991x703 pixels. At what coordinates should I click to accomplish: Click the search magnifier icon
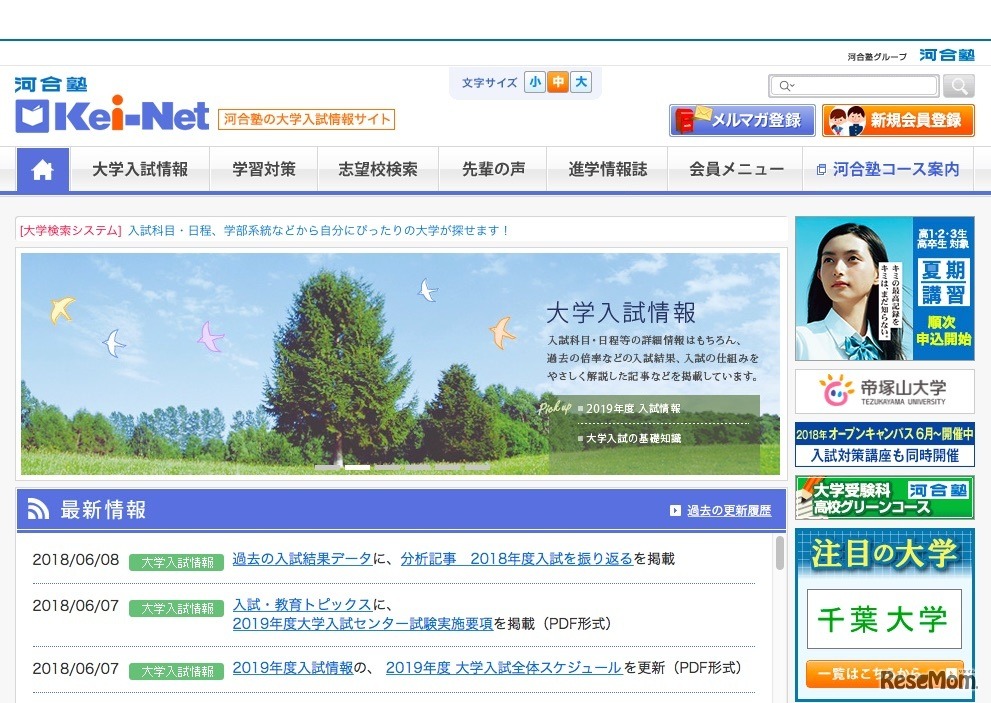point(958,86)
